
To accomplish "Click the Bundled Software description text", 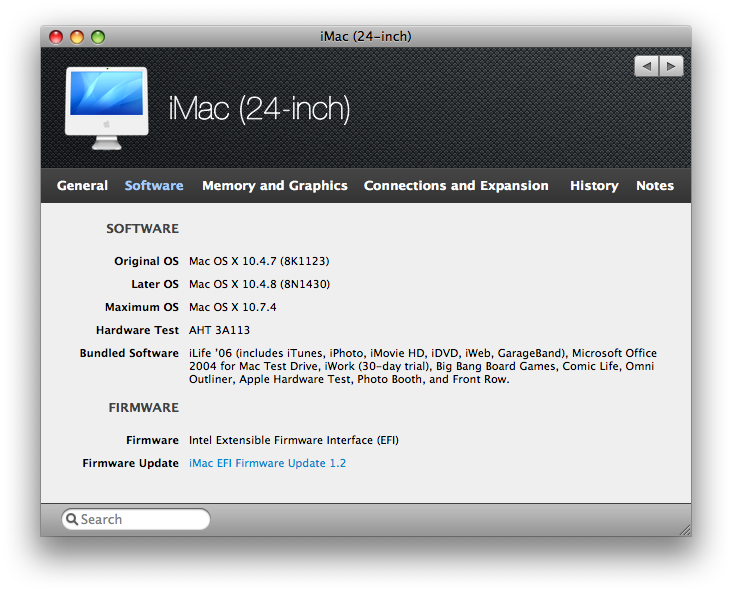I will click(x=422, y=366).
